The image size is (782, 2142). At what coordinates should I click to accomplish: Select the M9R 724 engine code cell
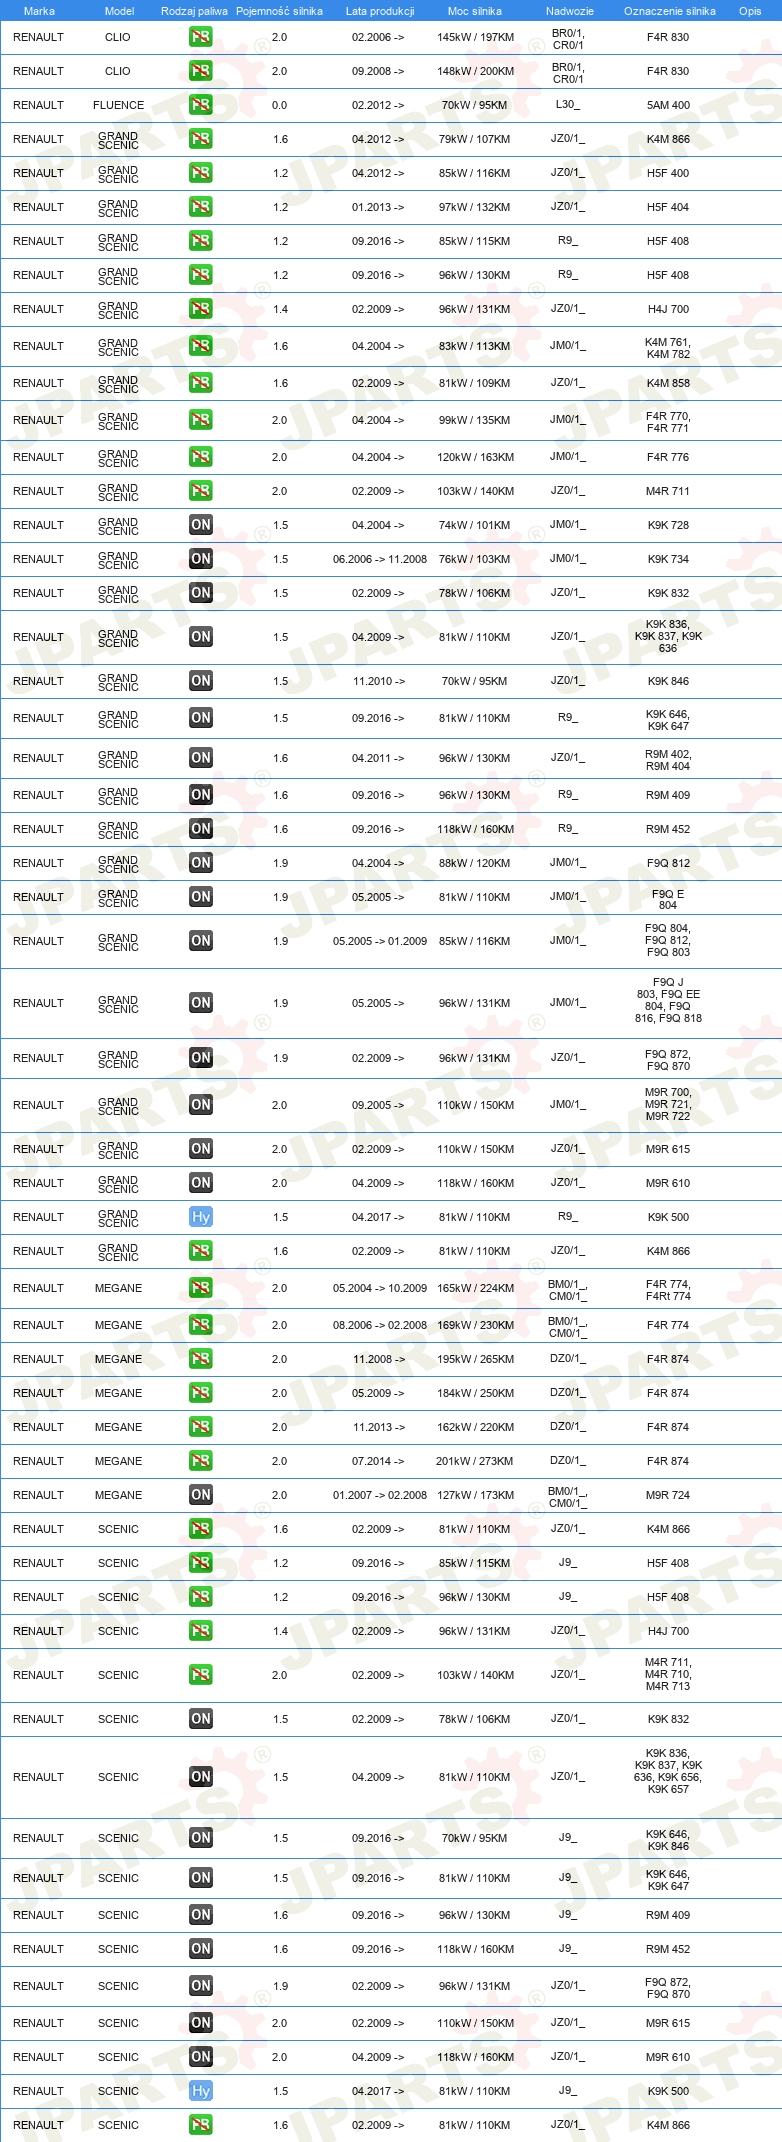(668, 1495)
